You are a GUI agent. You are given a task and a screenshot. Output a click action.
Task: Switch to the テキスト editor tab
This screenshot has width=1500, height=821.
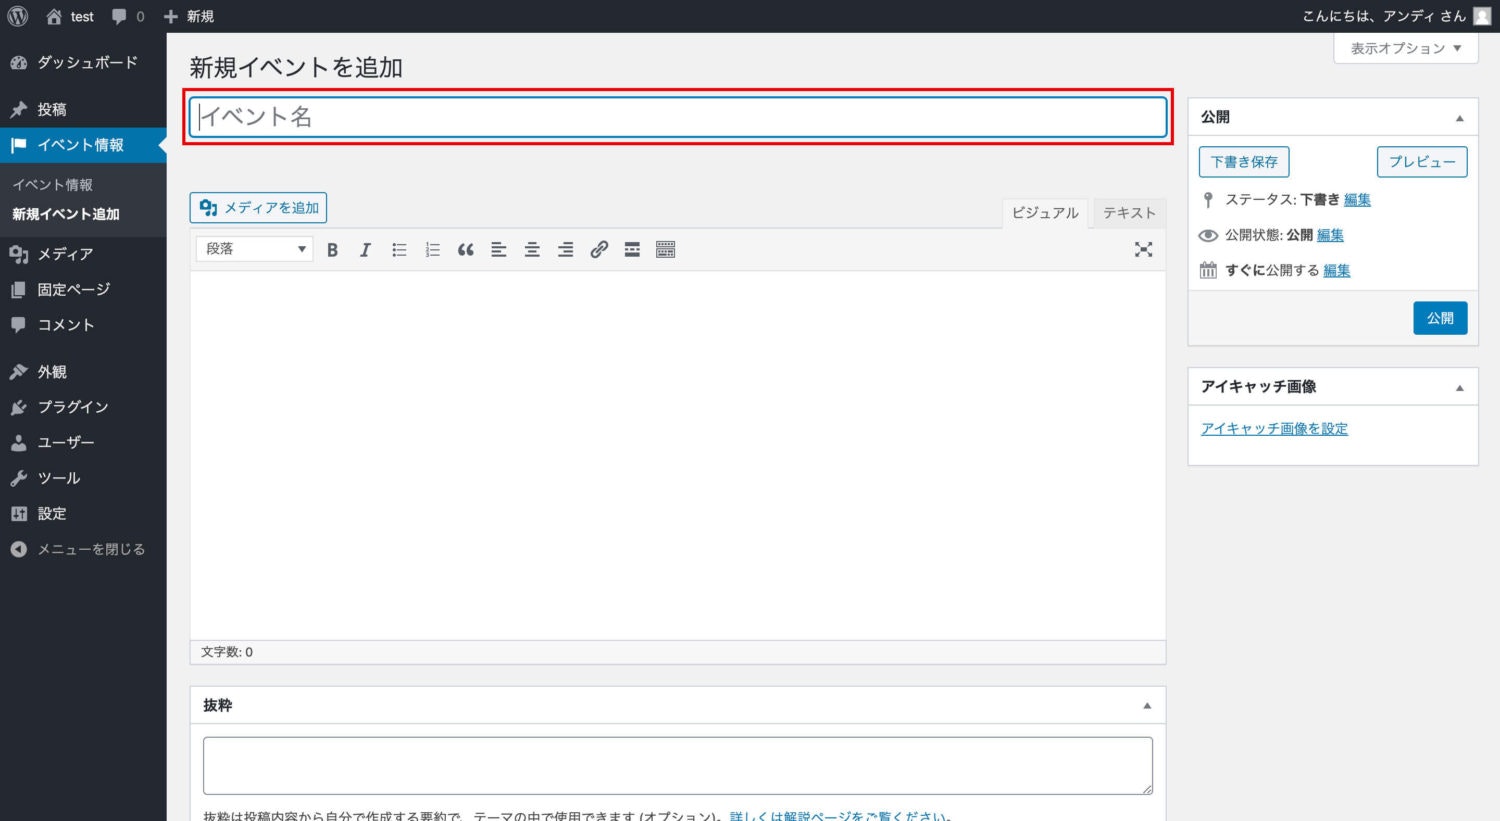point(1129,213)
